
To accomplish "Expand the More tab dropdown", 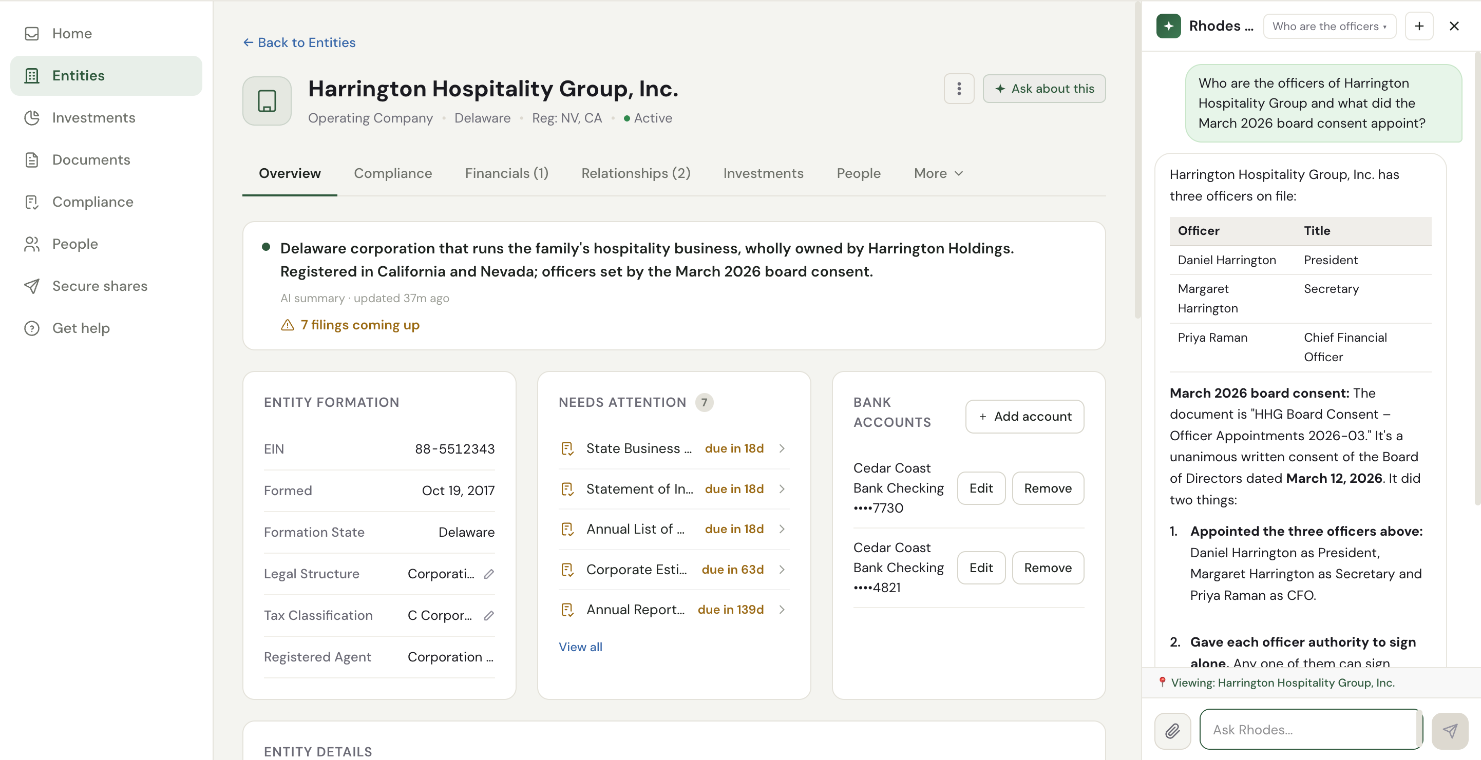I will pyautogui.click(x=939, y=173).
